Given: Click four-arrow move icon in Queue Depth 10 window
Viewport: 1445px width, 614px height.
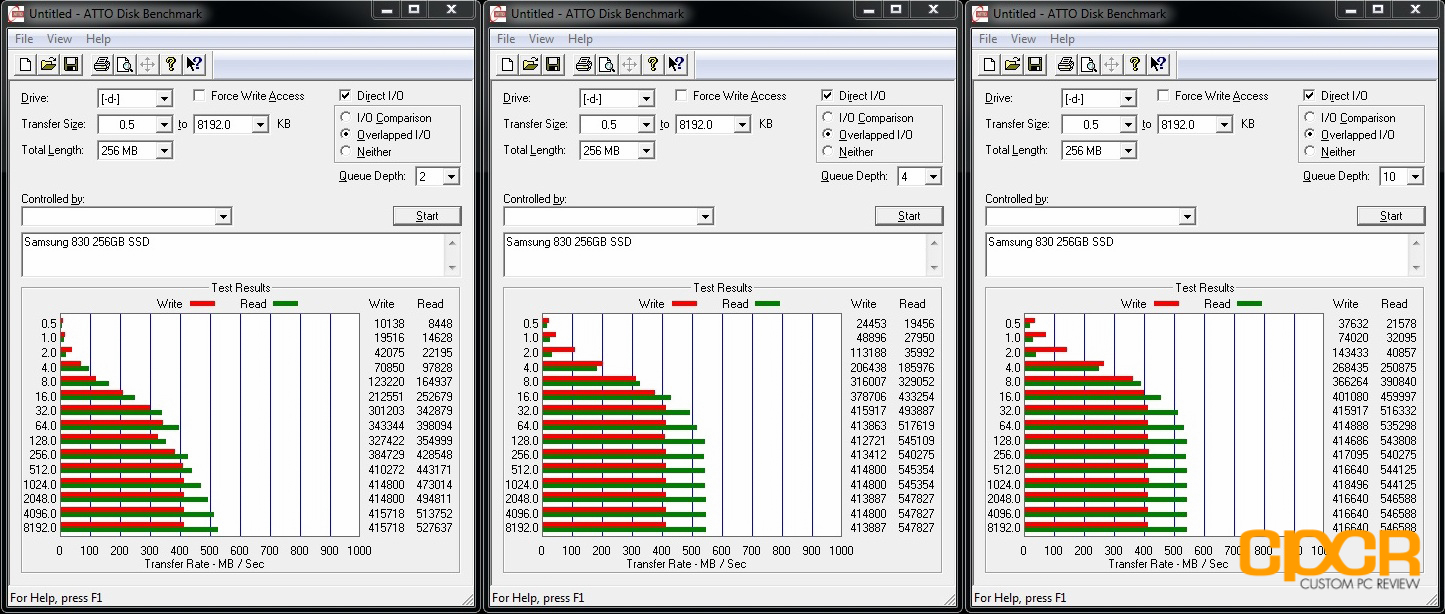Looking at the screenshot, I should pos(1111,65).
